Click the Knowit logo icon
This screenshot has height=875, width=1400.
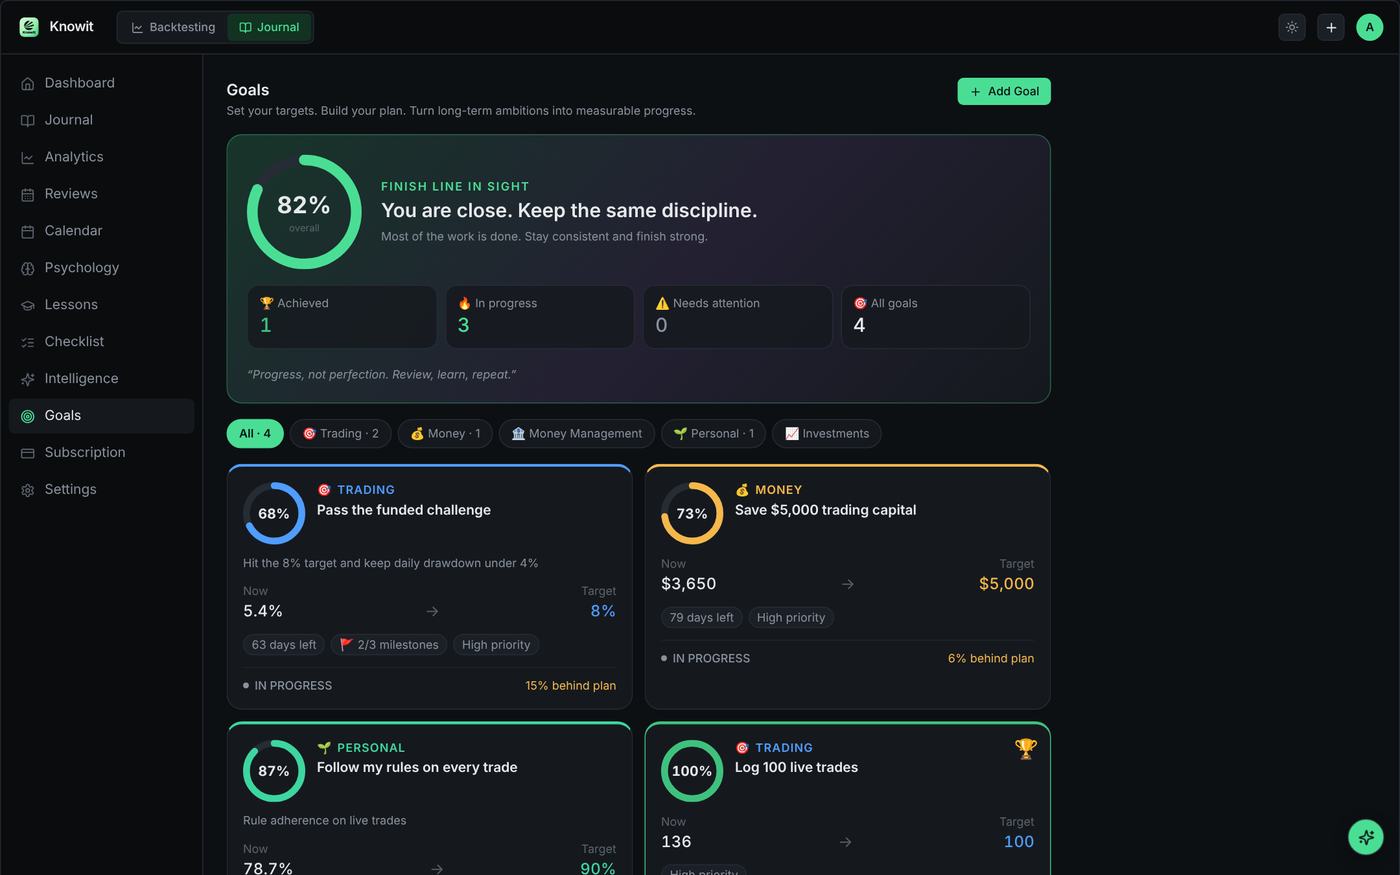tap(29, 27)
